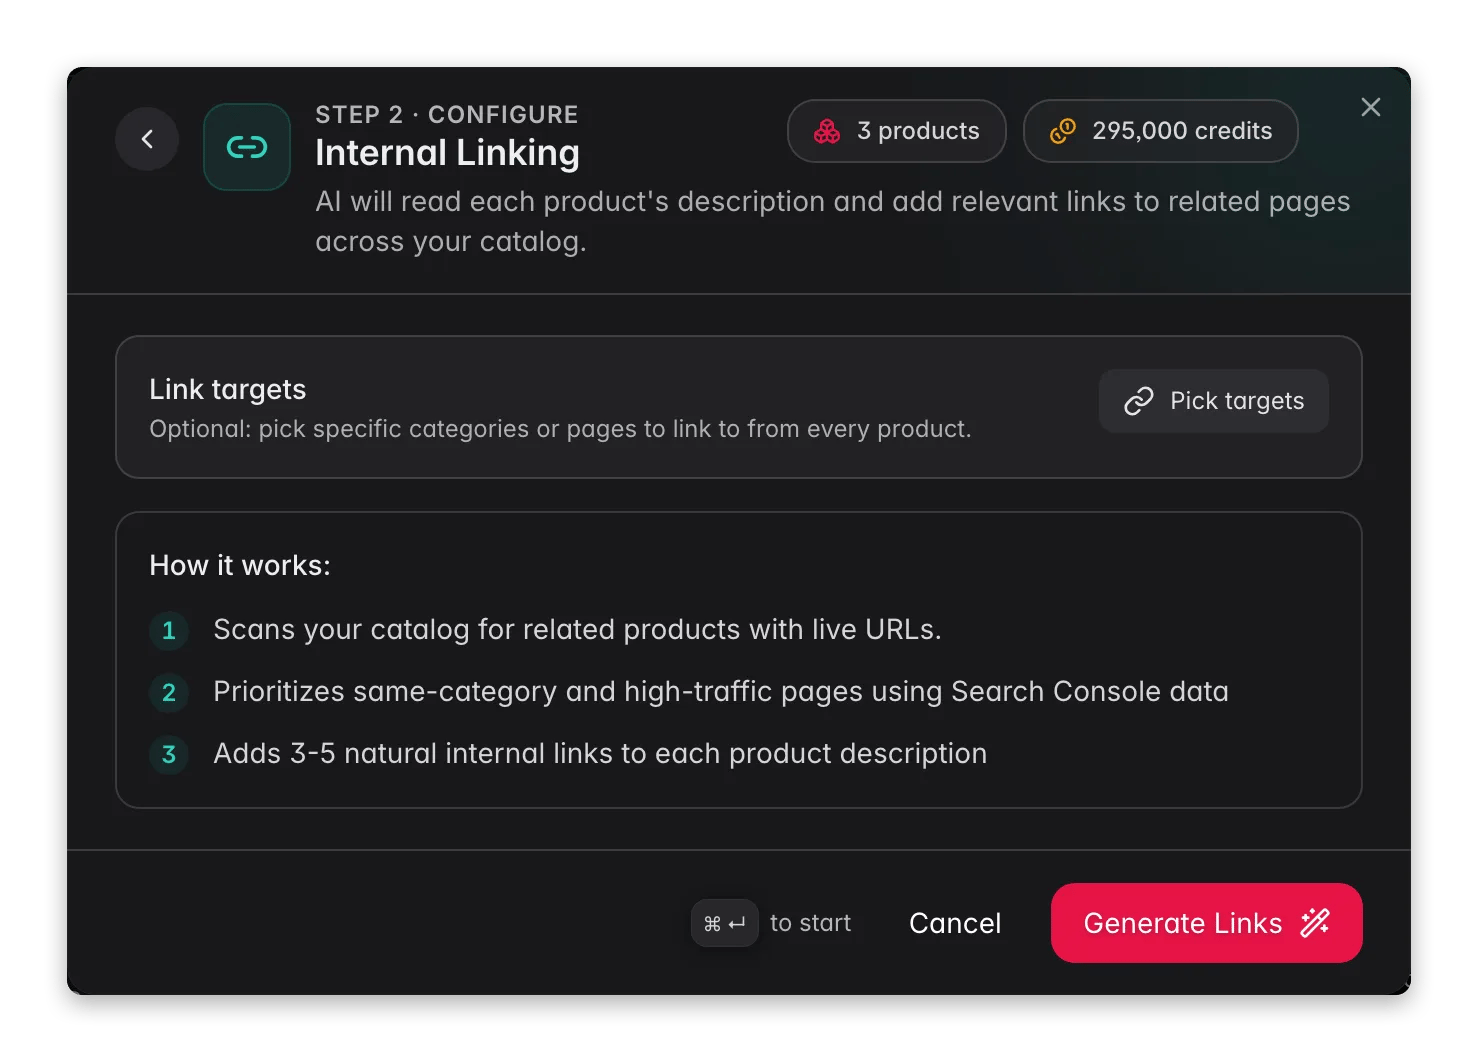
Task: Click the step number 3 badge
Action: [x=169, y=755]
